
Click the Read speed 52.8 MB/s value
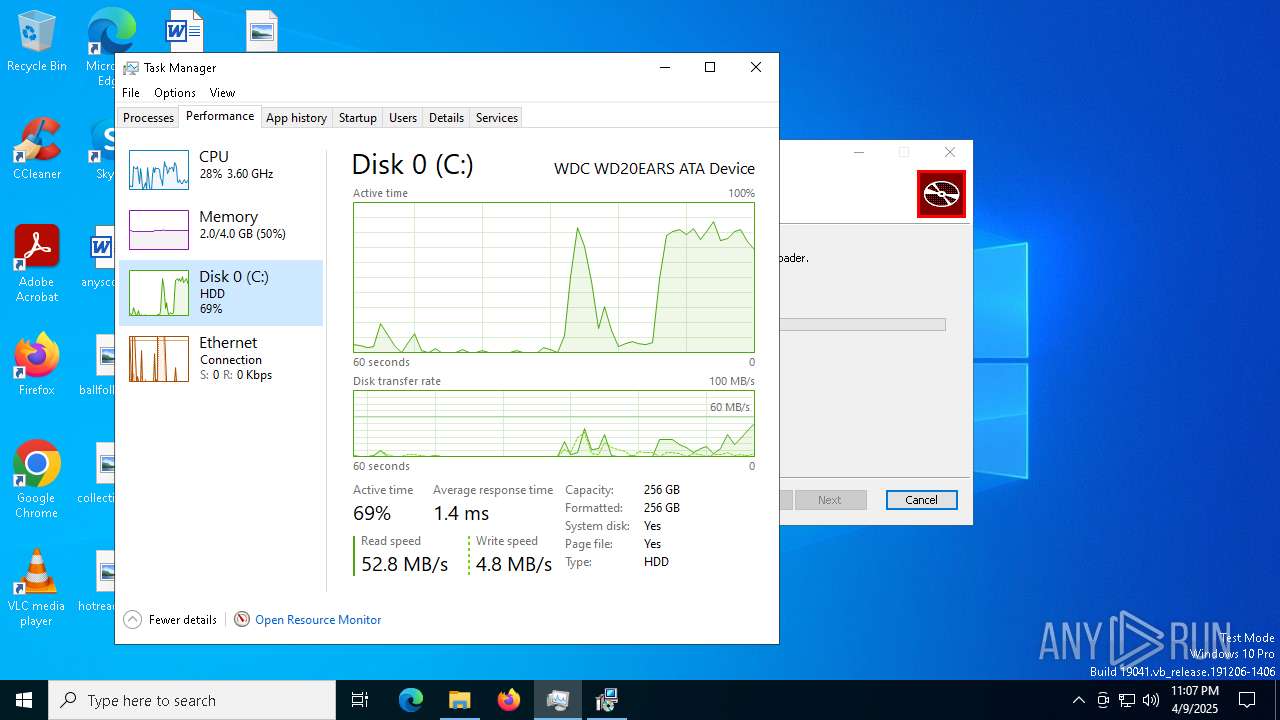tap(404, 564)
